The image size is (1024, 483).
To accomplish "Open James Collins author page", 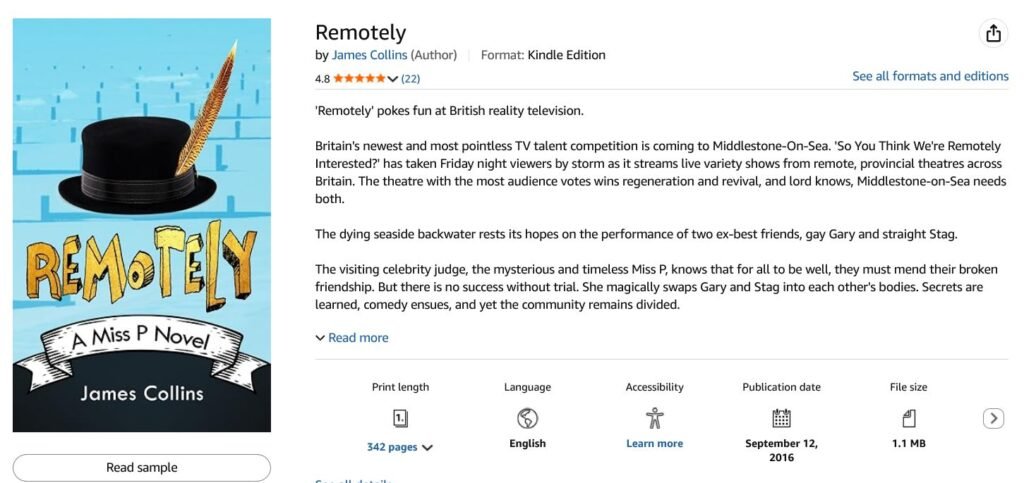I will coord(369,55).
